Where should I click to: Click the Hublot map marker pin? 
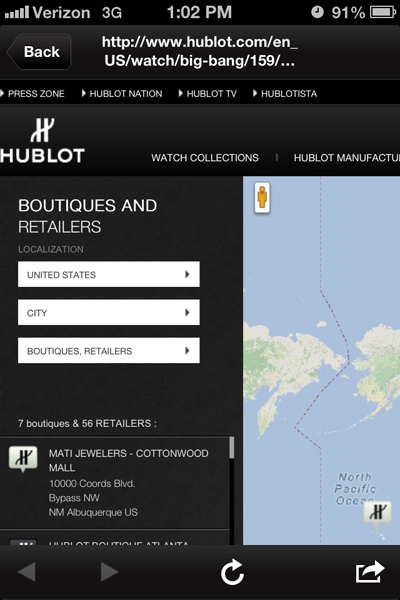(377, 514)
